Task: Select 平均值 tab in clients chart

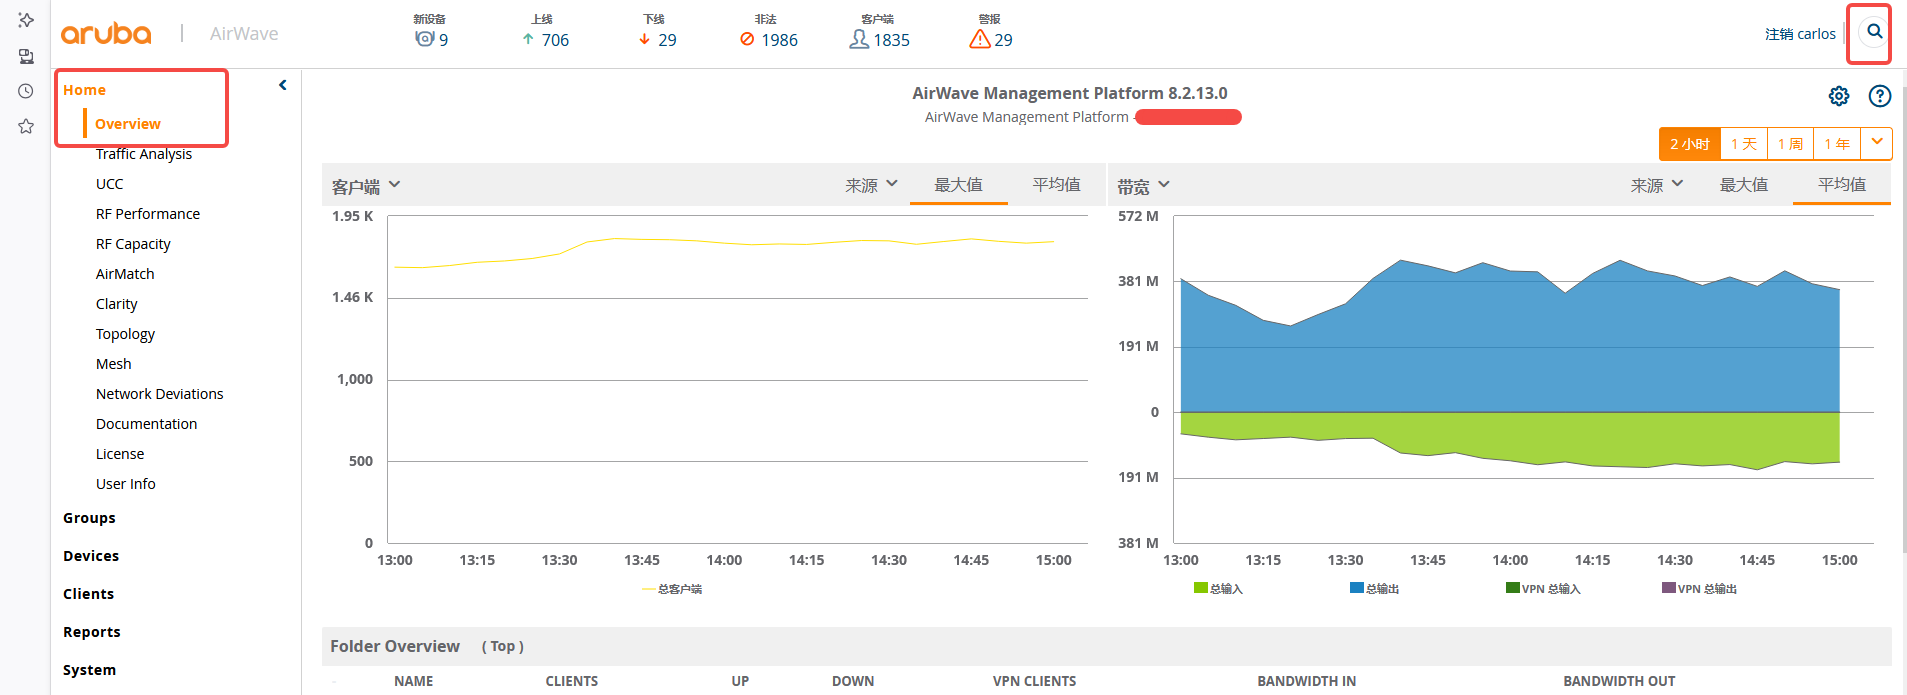Action: (x=1056, y=185)
